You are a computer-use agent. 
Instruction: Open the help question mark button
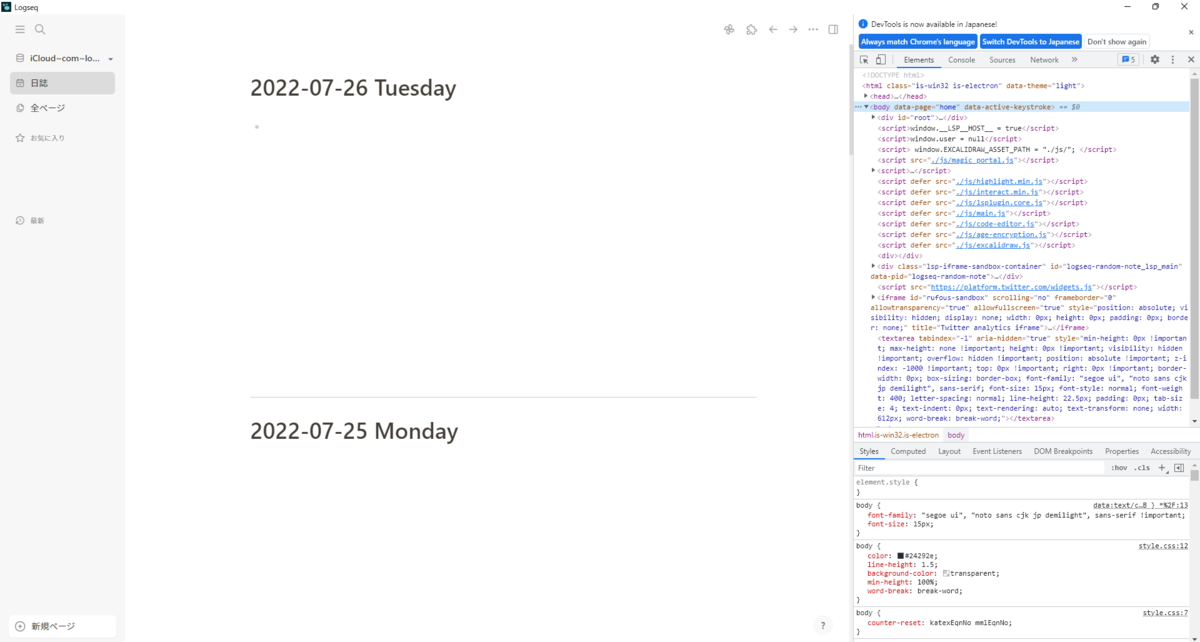point(823,626)
